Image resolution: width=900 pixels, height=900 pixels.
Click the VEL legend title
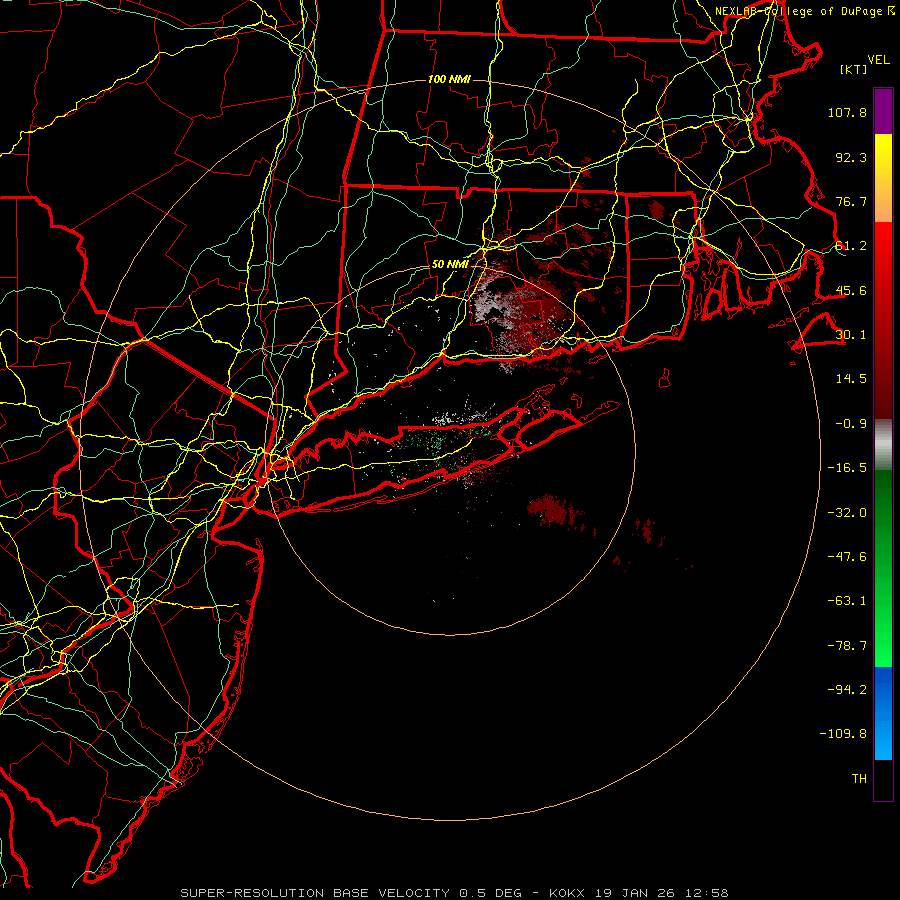878,60
